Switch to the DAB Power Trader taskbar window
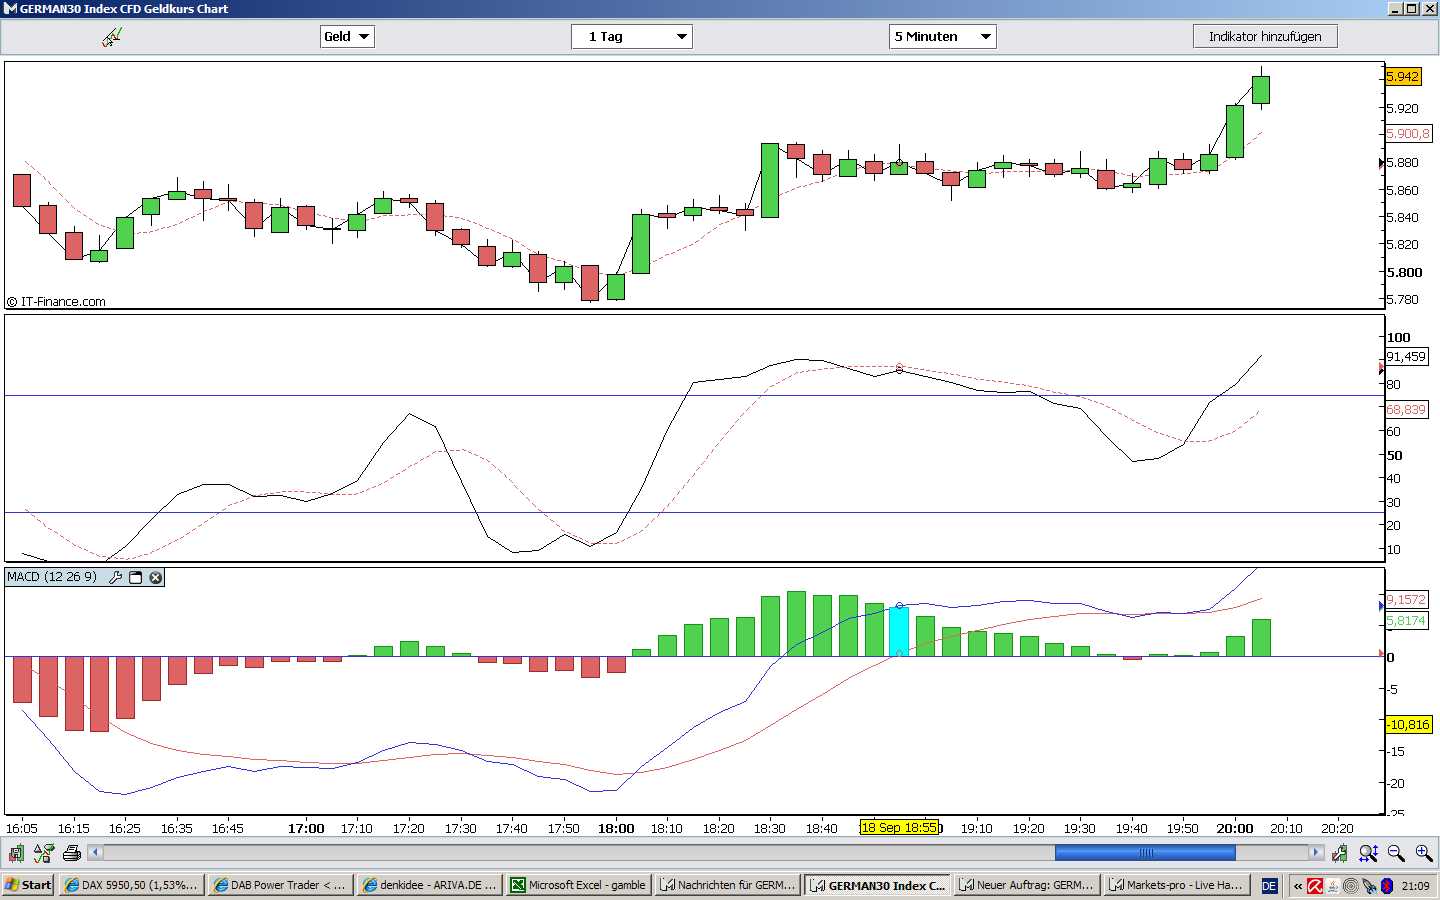Screen dimensions: 1440x900 coord(280,885)
